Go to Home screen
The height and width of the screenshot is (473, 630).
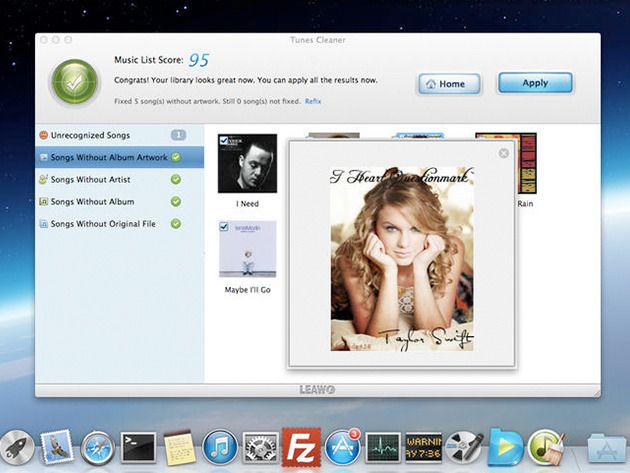(x=449, y=84)
